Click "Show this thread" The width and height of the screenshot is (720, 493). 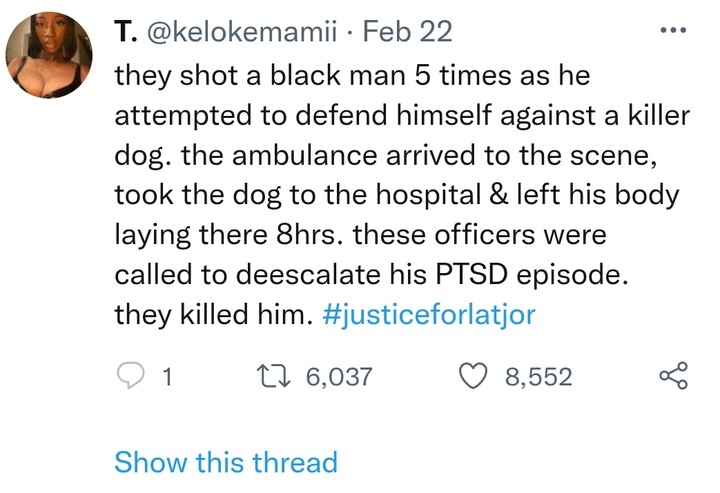click(226, 462)
